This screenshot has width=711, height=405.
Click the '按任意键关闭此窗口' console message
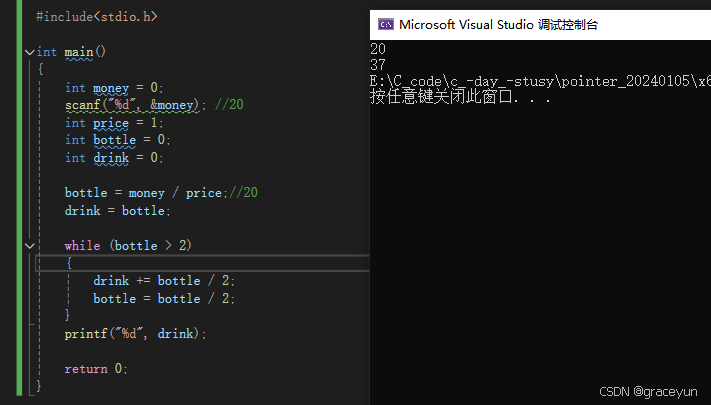(x=460, y=97)
